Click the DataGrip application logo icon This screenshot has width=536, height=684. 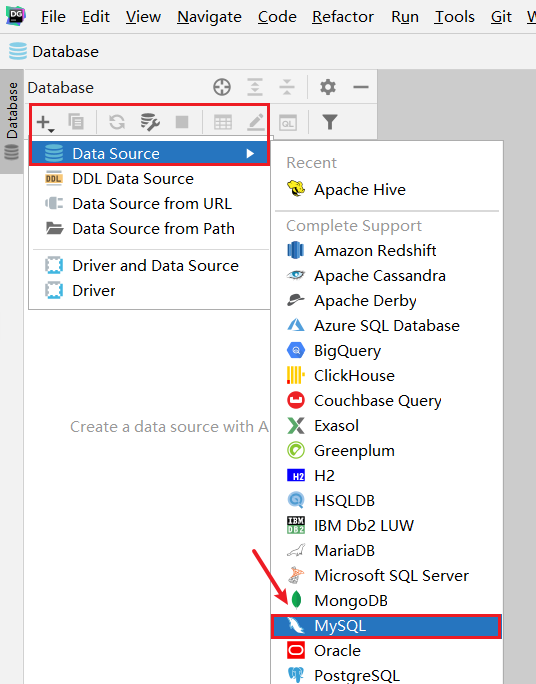[16, 16]
